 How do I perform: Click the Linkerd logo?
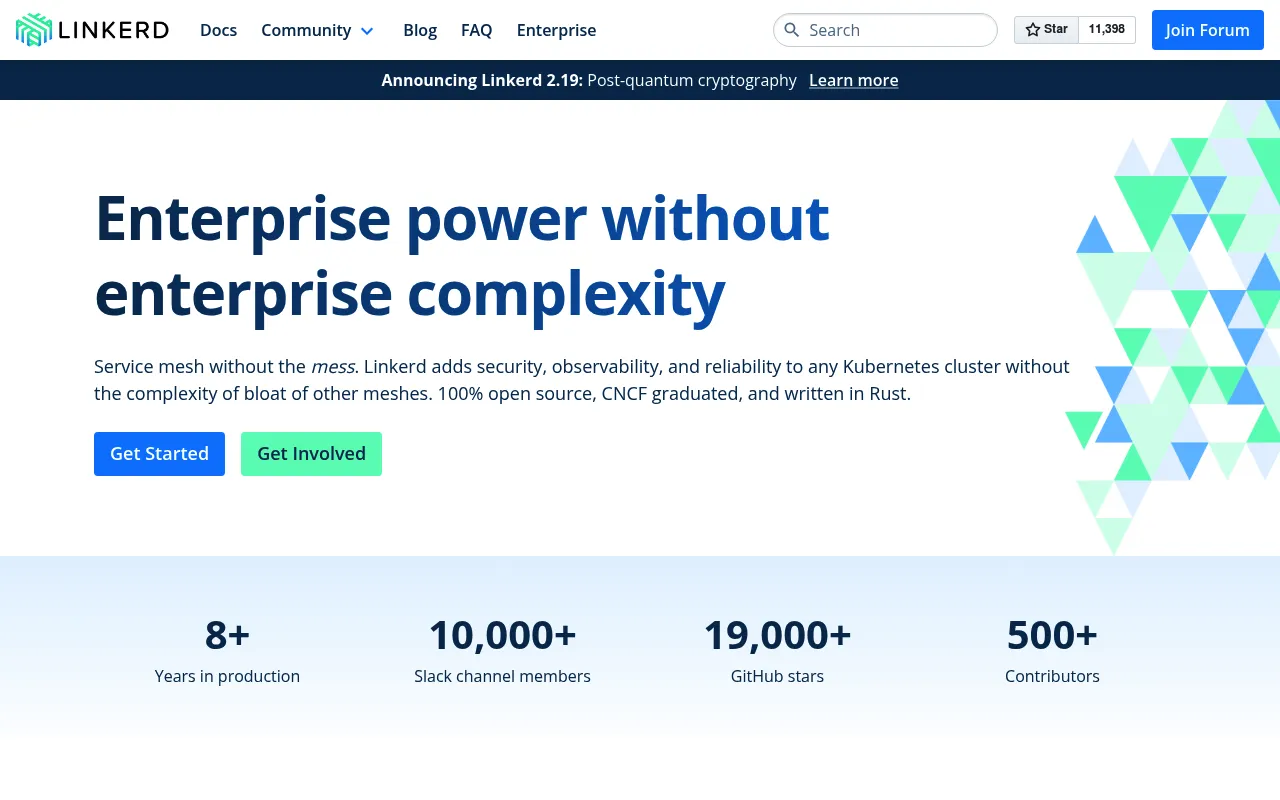click(x=92, y=30)
